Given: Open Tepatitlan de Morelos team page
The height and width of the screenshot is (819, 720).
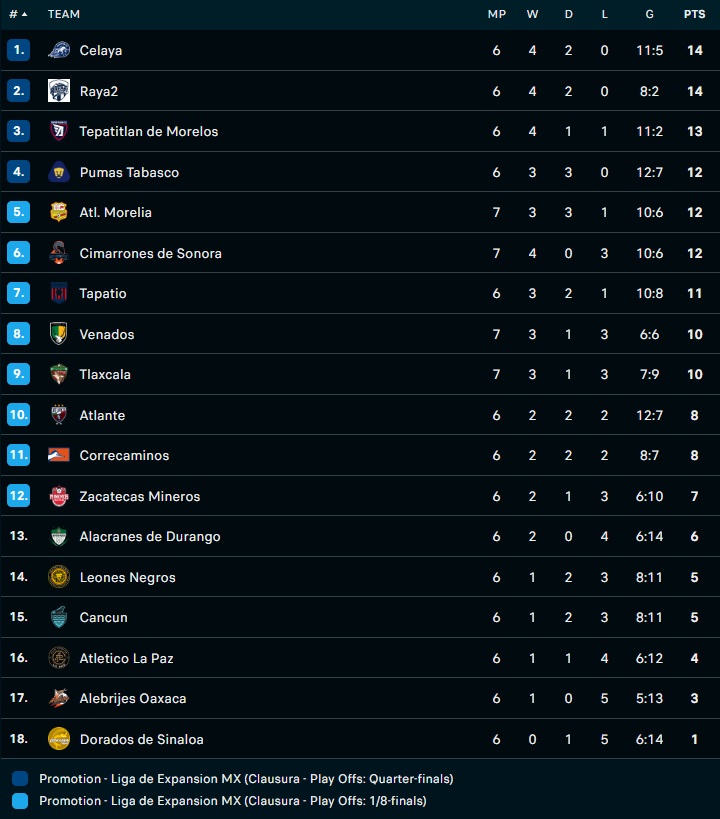Looking at the screenshot, I should click(148, 131).
